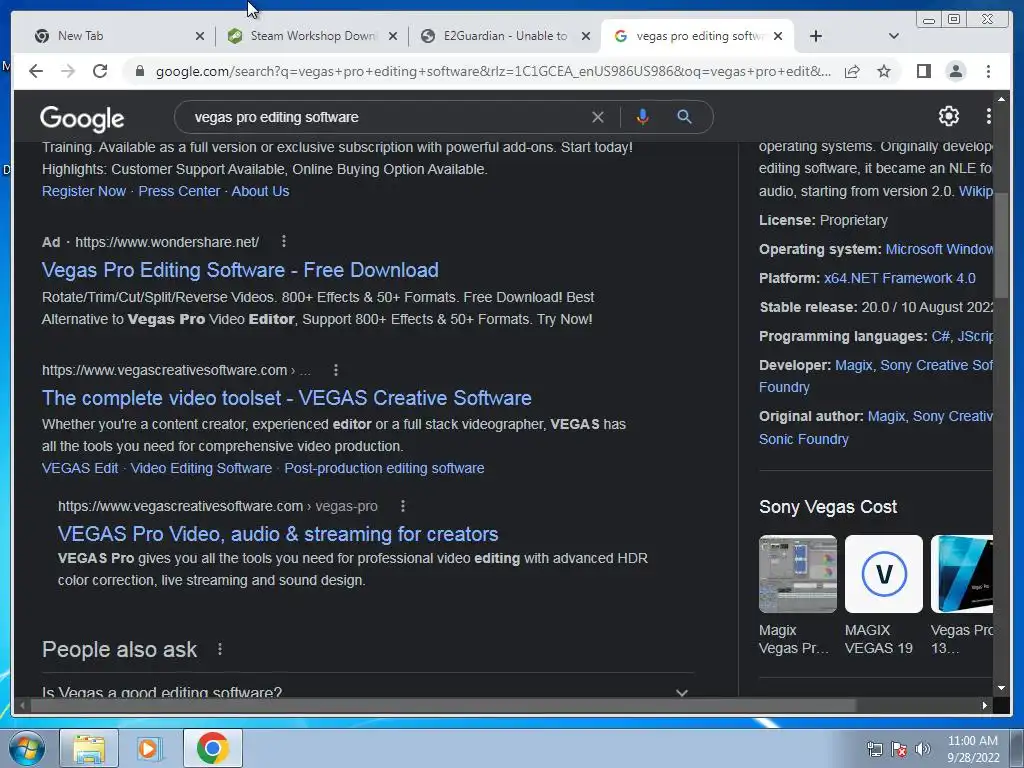
Task: Open Windows Explorer from the taskbar
Action: pos(89,748)
